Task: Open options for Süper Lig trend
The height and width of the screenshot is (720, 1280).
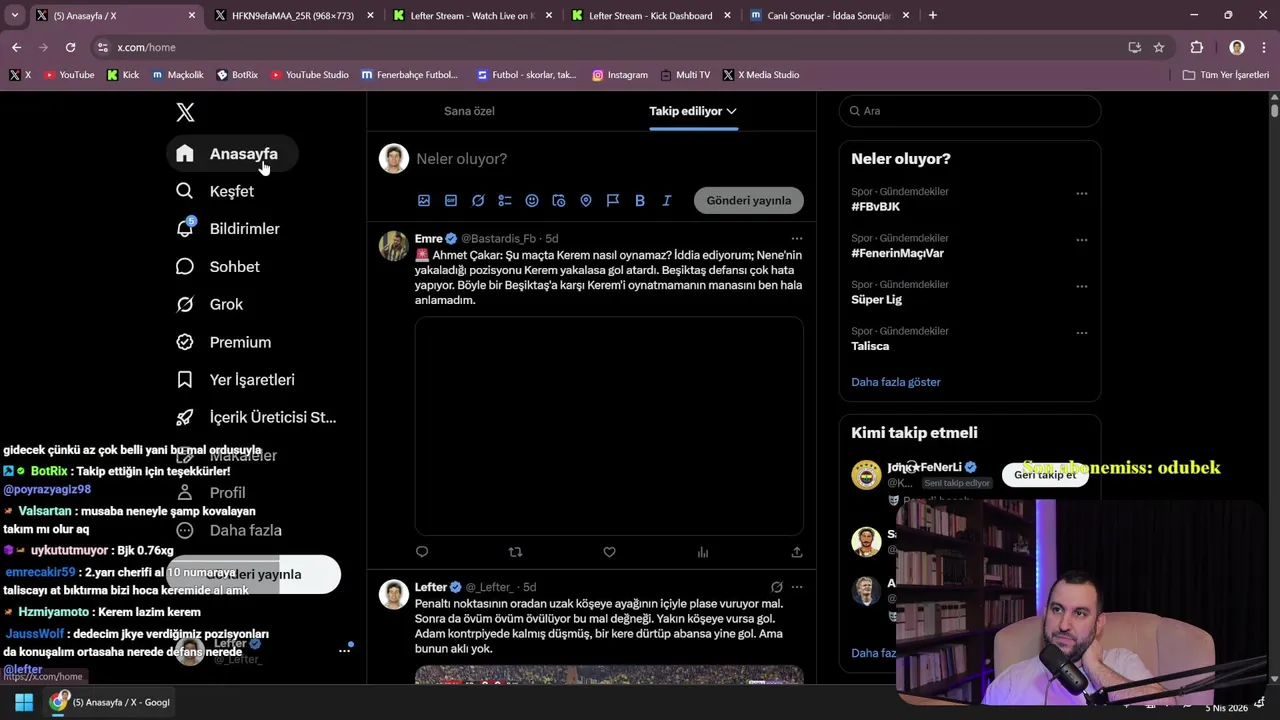Action: [x=1081, y=286]
